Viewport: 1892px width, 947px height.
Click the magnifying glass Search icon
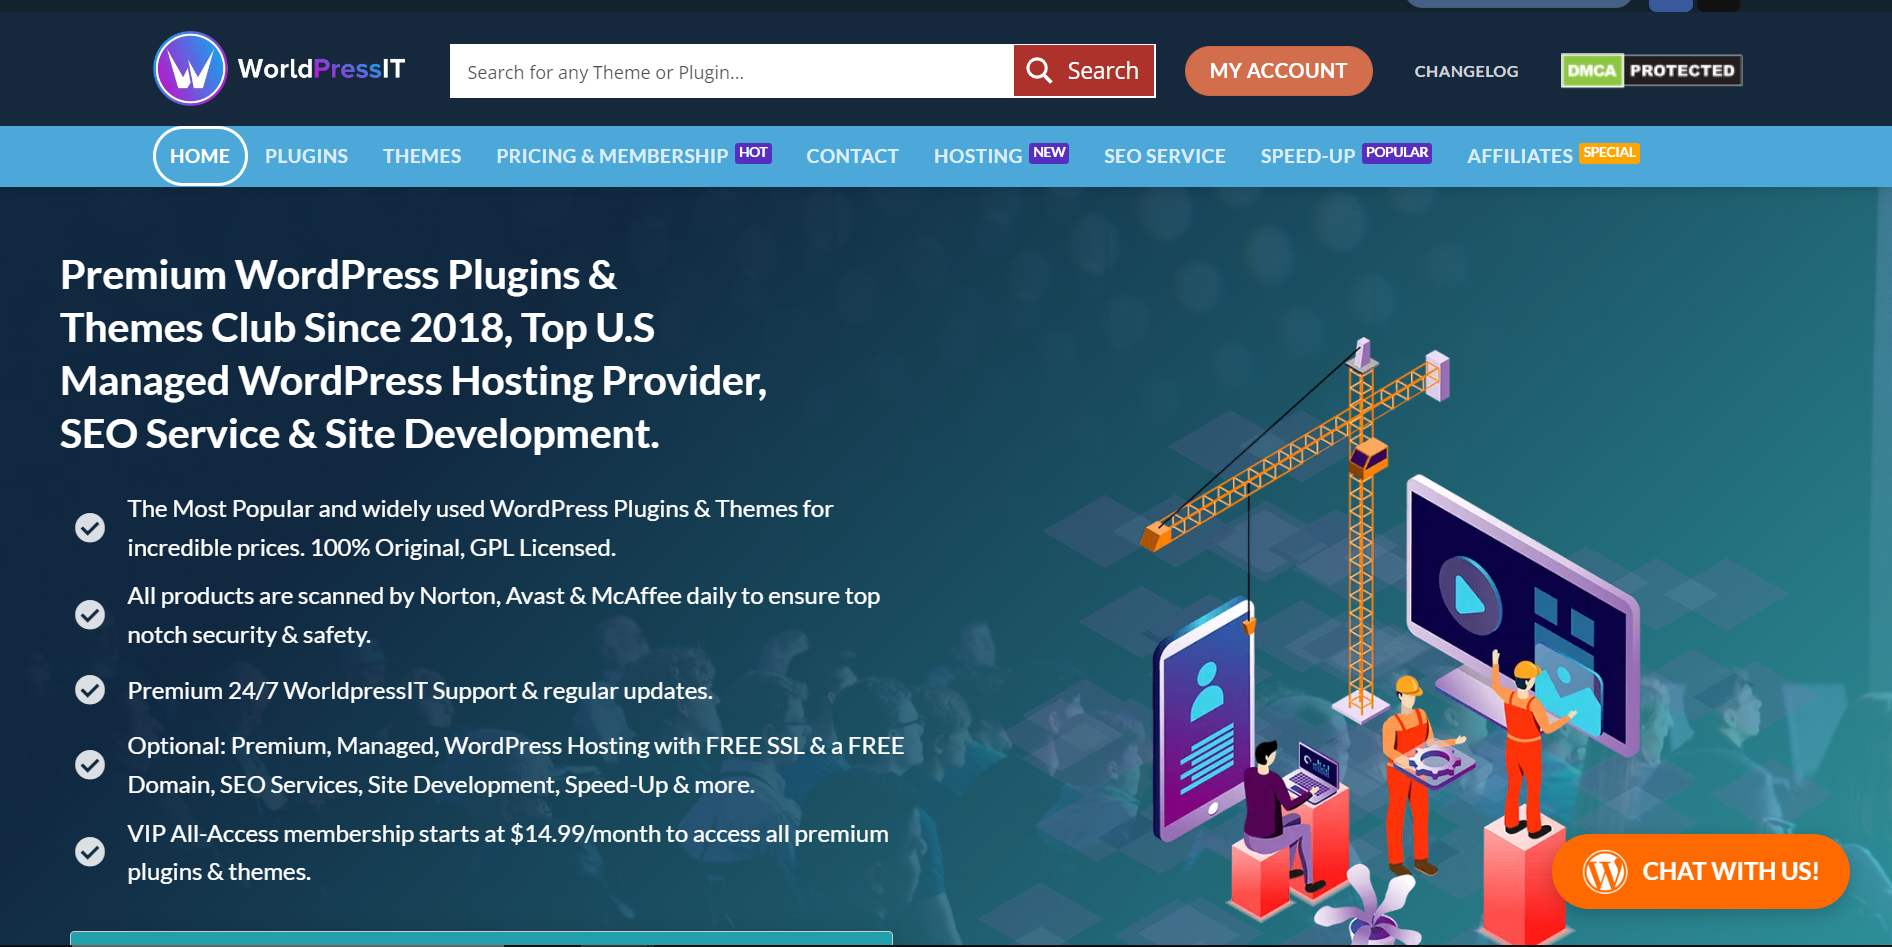point(1039,70)
